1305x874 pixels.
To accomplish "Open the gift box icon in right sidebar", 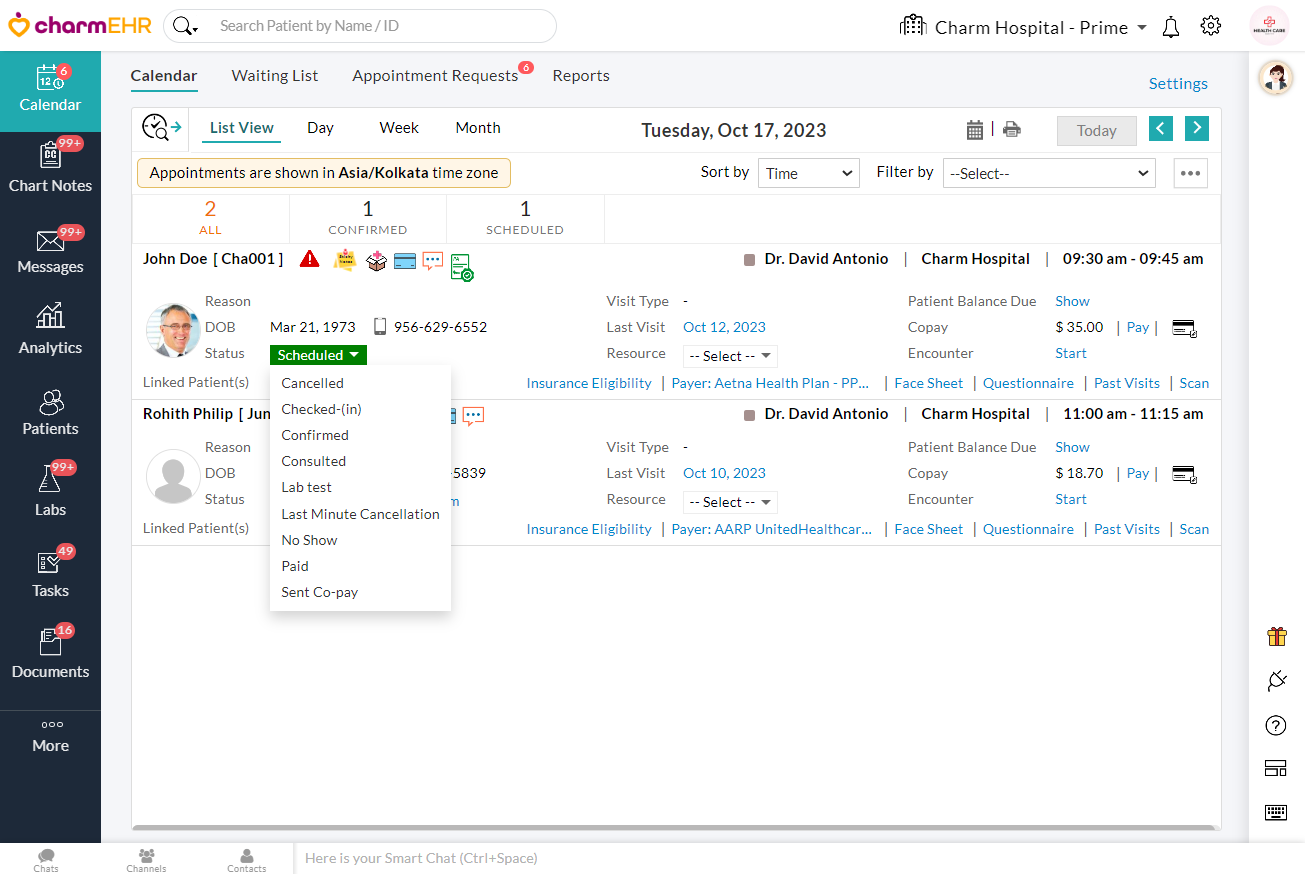I will [1276, 636].
